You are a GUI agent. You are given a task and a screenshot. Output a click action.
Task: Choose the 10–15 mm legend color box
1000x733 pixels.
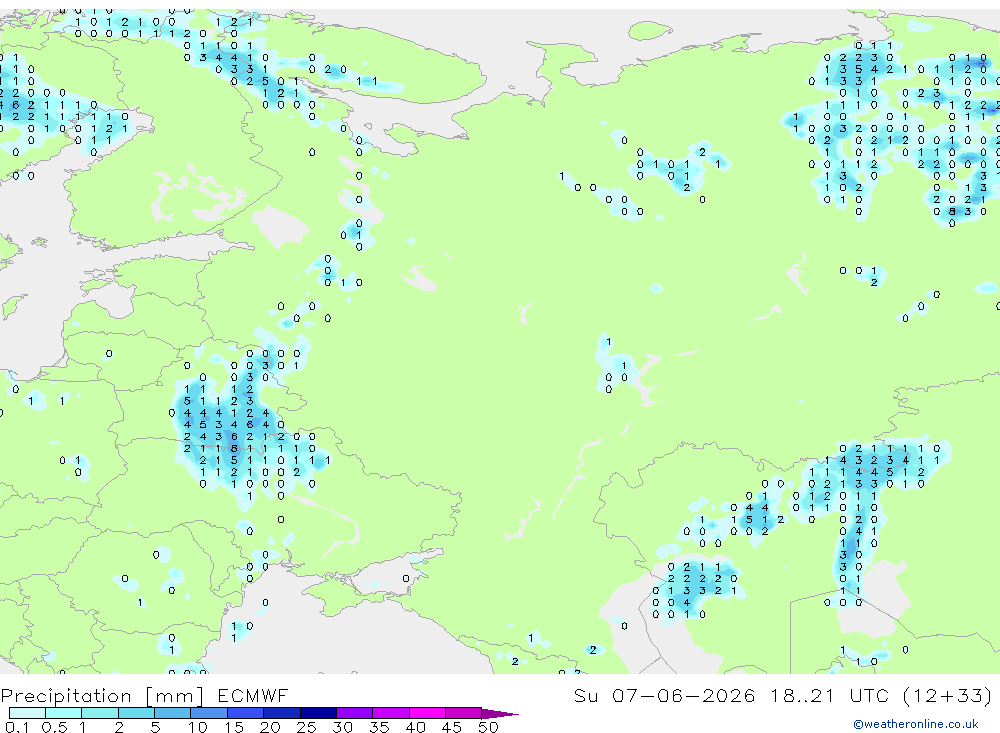click(x=209, y=713)
